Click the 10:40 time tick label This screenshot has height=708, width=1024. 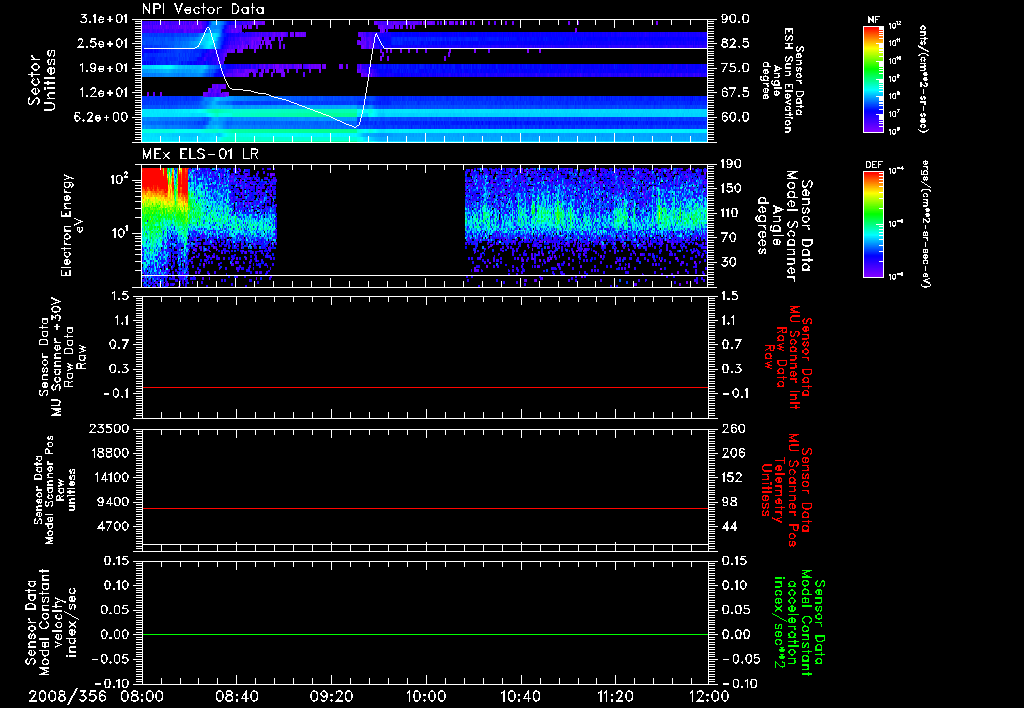tap(520, 696)
